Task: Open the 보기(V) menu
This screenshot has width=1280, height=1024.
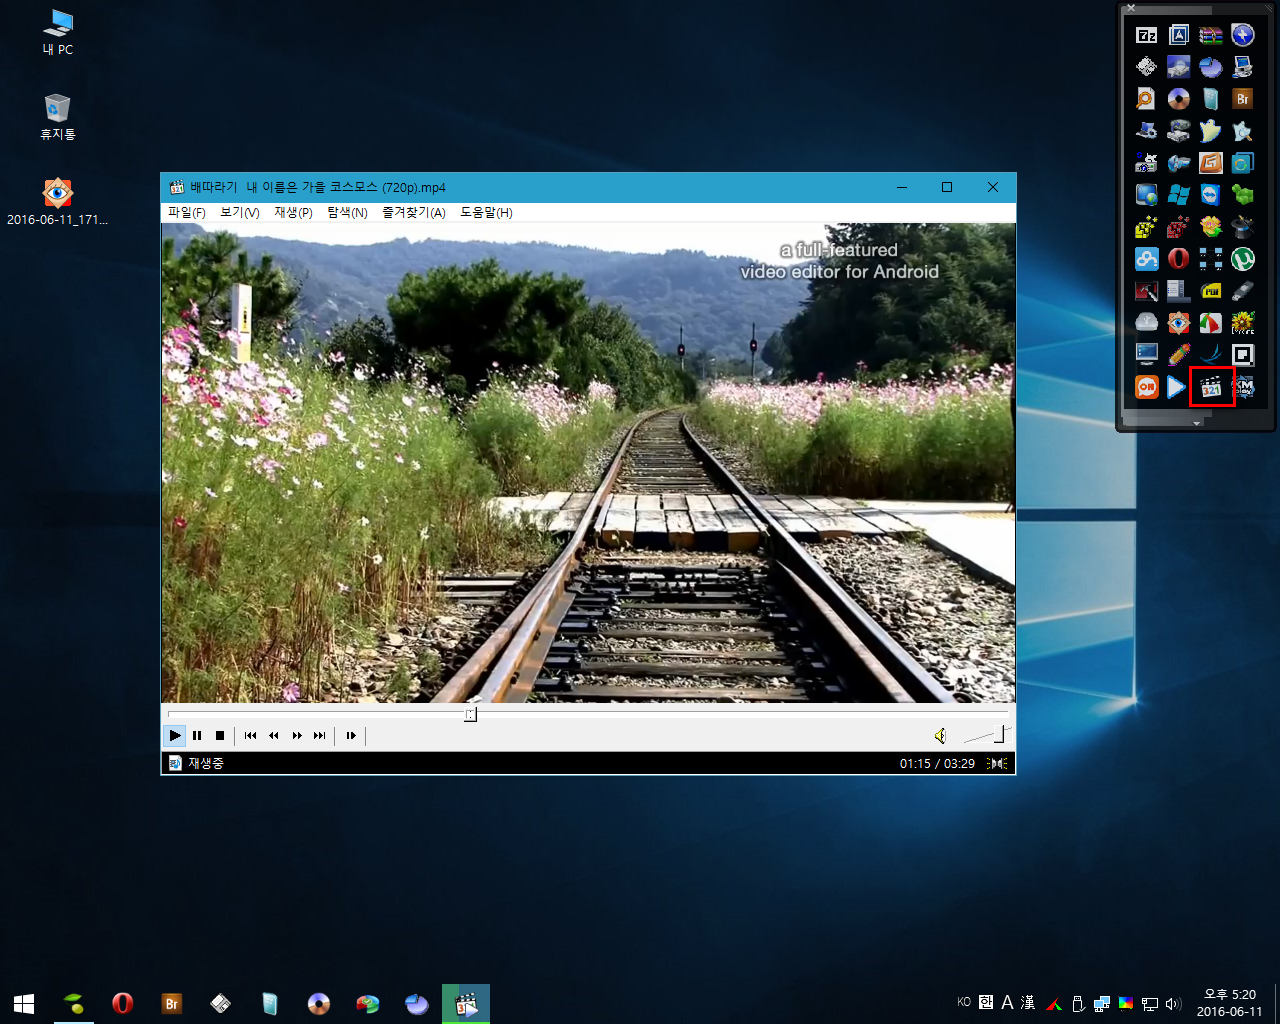Action: pos(240,213)
